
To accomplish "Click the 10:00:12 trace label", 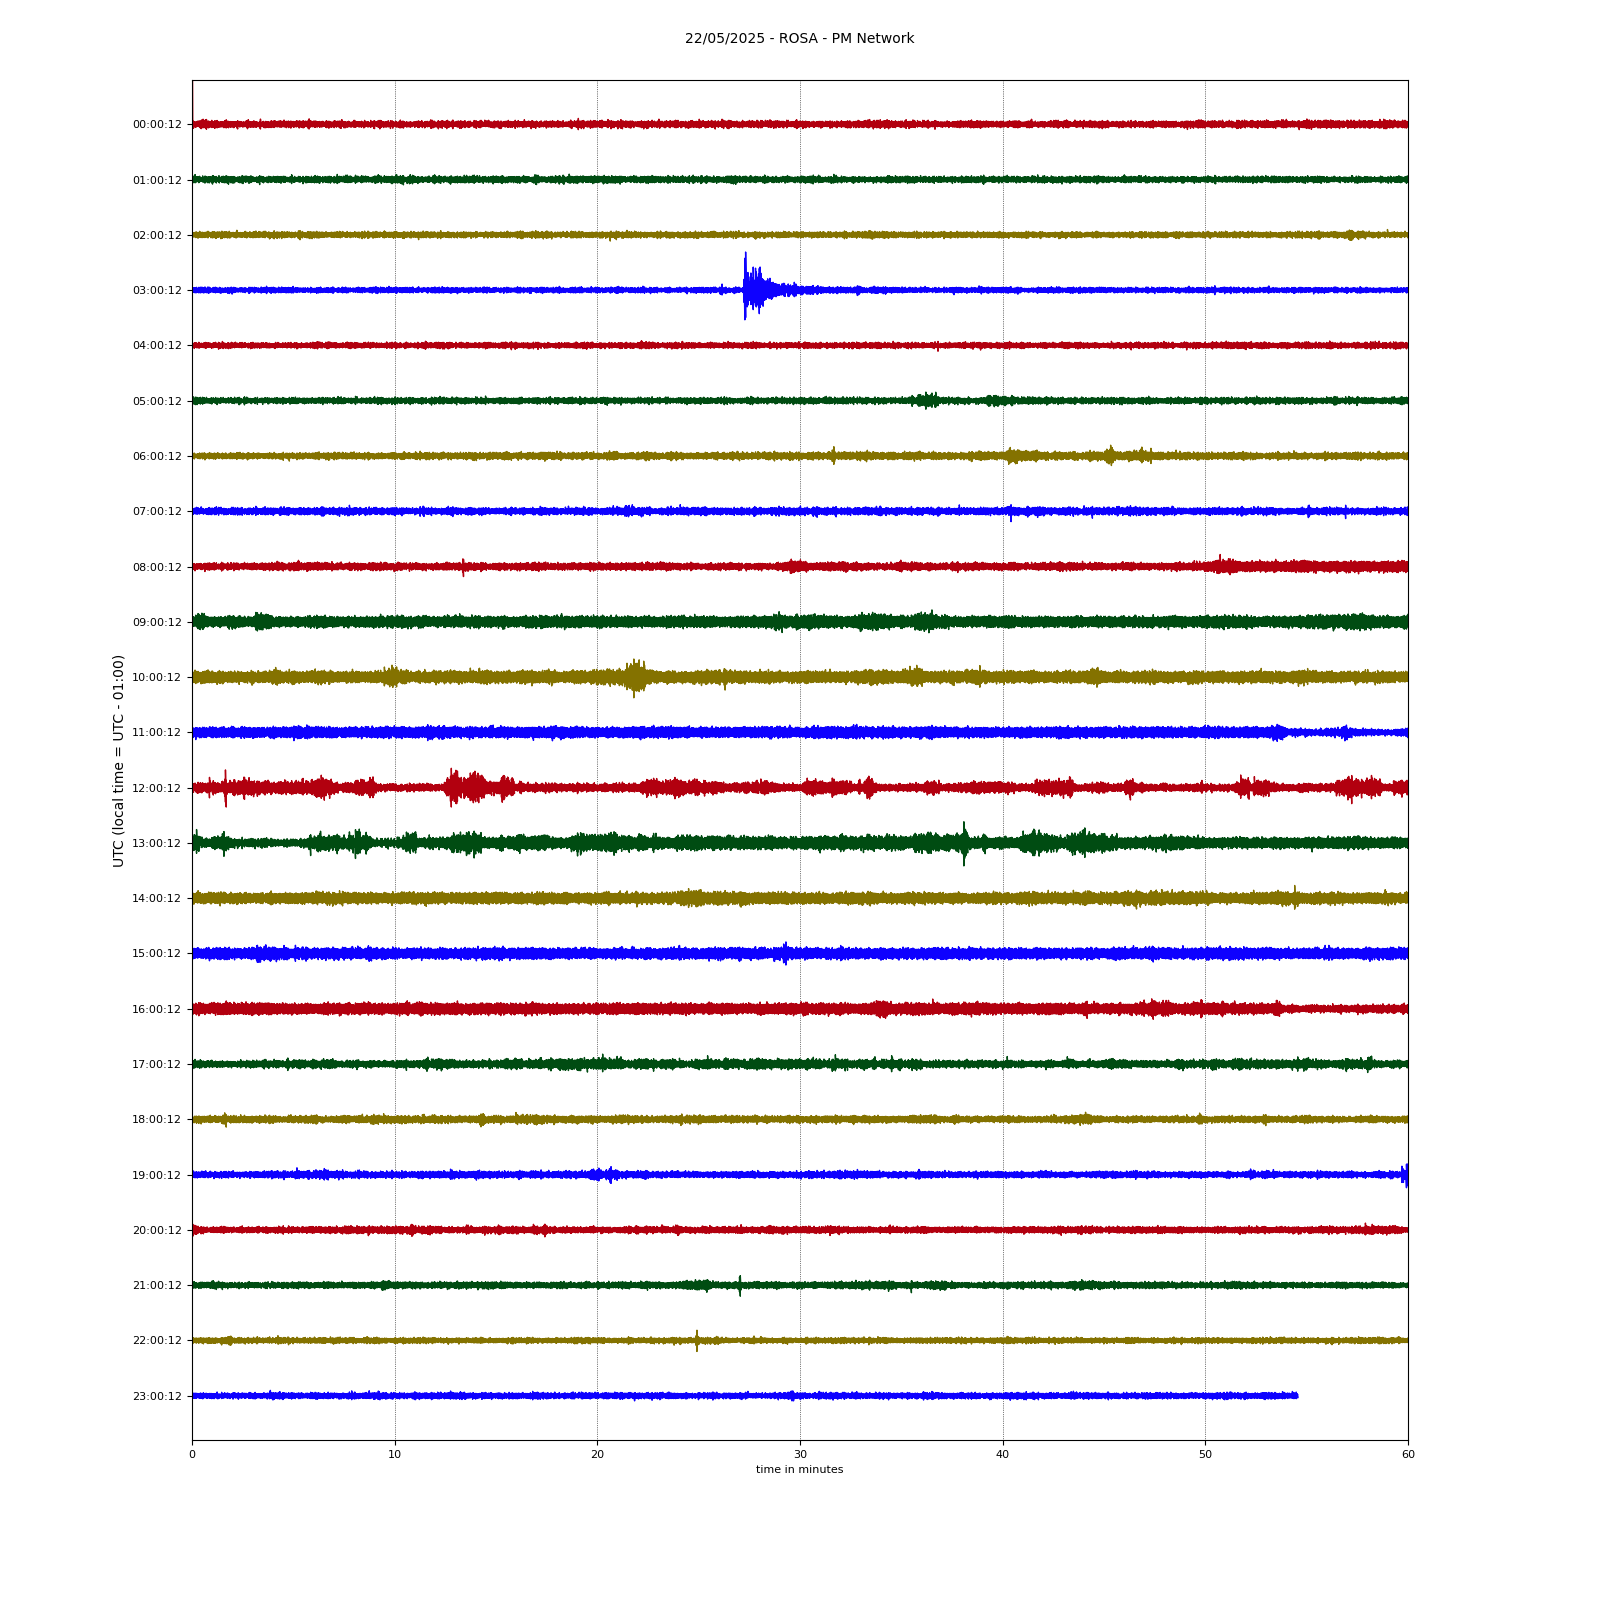I will click(x=157, y=677).
